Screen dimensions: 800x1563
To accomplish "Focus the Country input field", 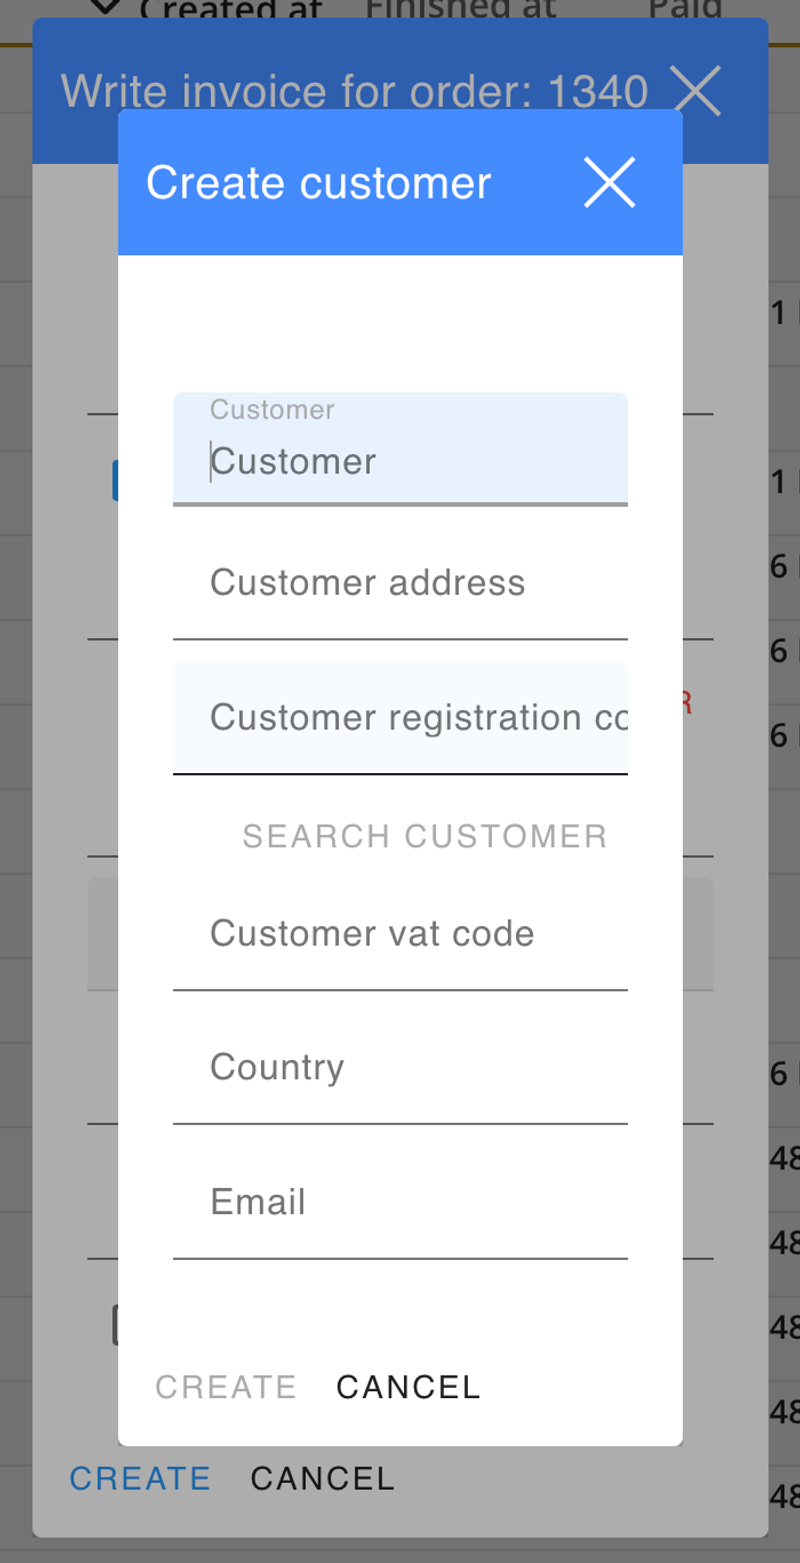I will click(x=400, y=1067).
